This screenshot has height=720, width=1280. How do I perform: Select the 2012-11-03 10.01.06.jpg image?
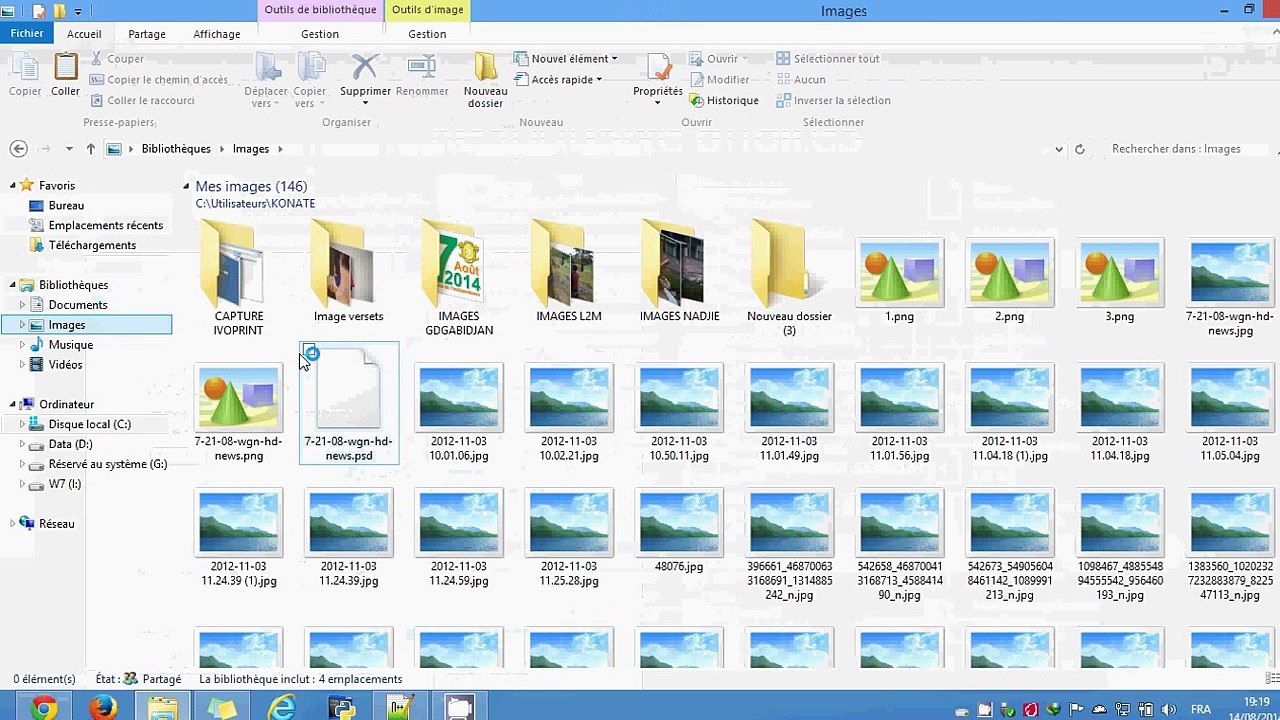click(x=459, y=412)
